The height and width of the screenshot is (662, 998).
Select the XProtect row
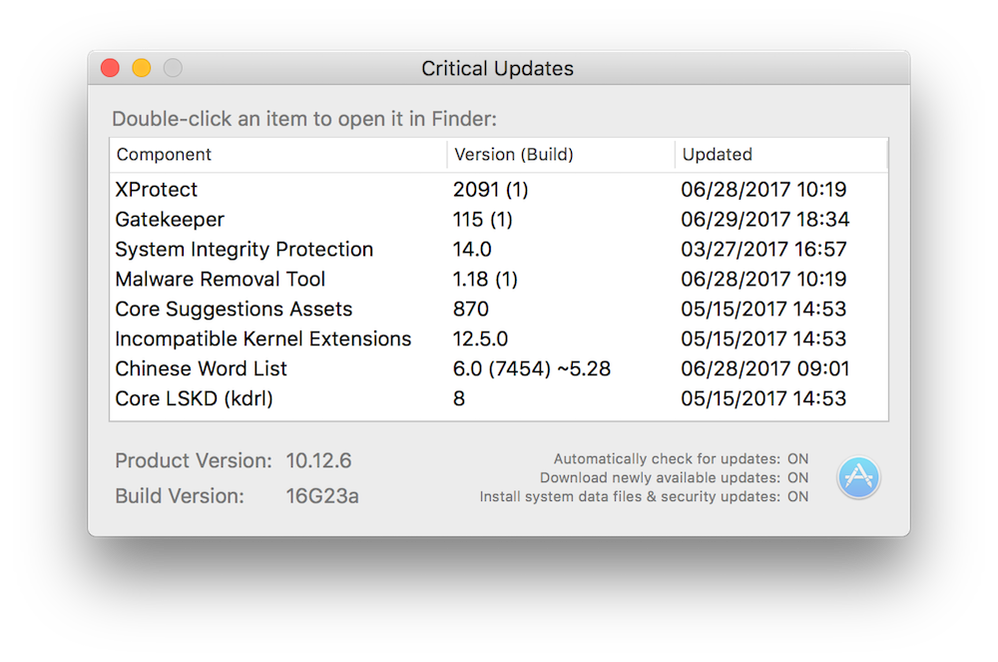pyautogui.click(x=499, y=189)
